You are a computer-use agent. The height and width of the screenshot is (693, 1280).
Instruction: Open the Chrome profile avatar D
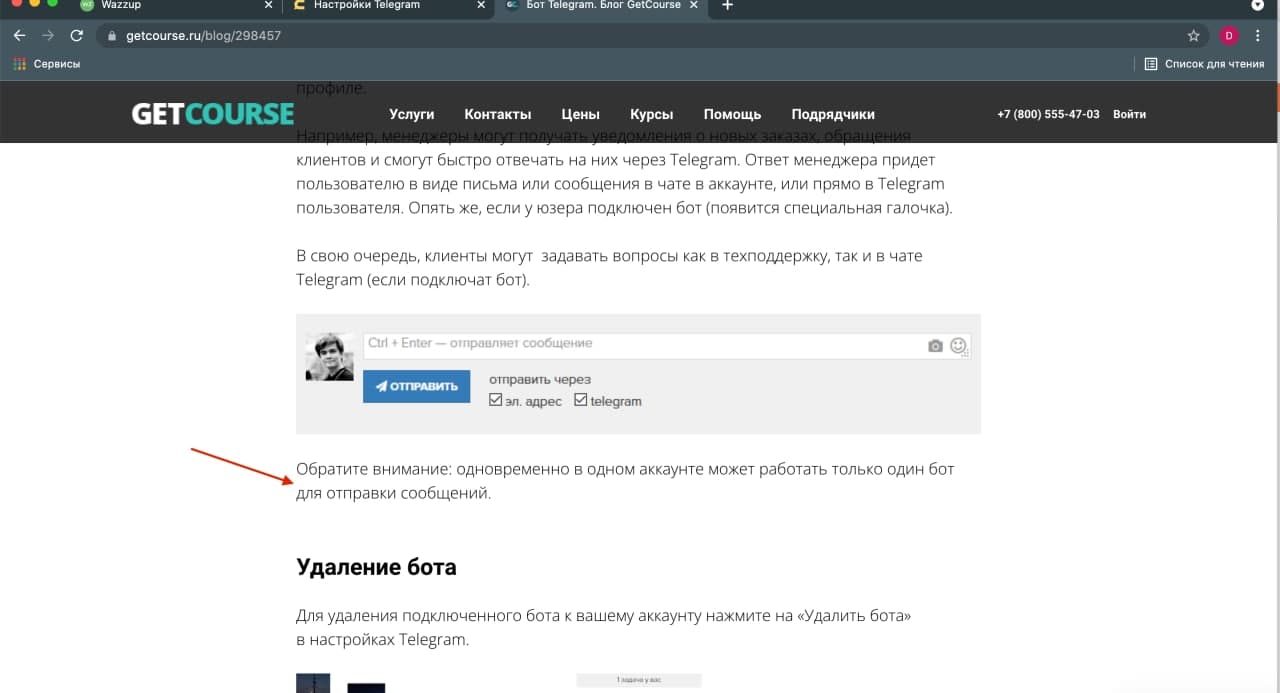(x=1229, y=35)
